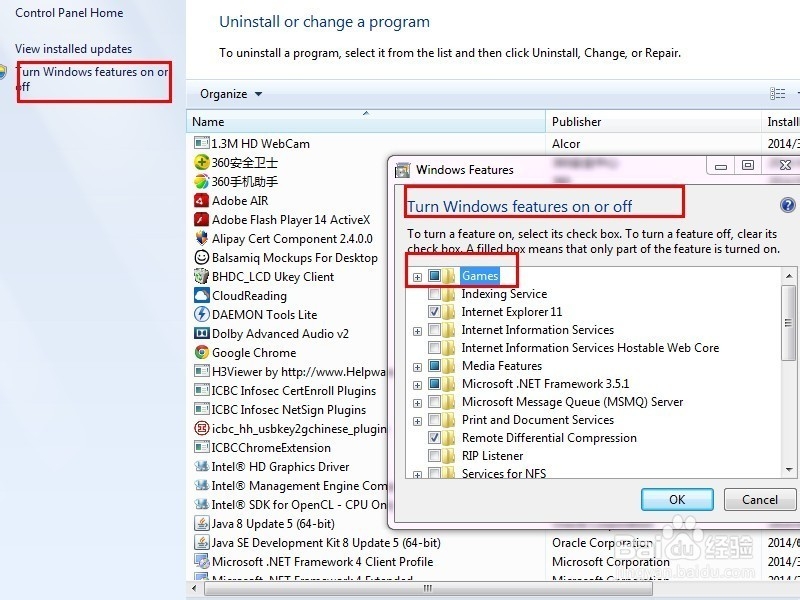Go to Control Panel Home

[x=69, y=13]
